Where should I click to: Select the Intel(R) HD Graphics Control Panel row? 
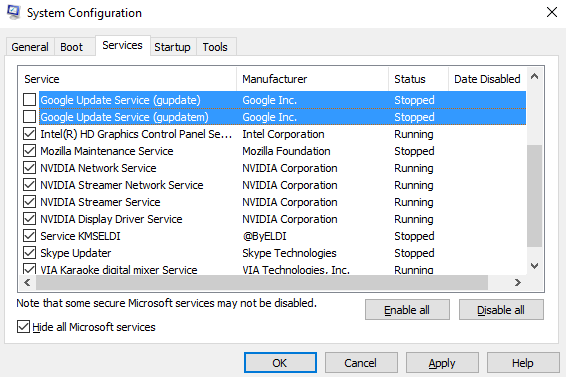coord(136,134)
